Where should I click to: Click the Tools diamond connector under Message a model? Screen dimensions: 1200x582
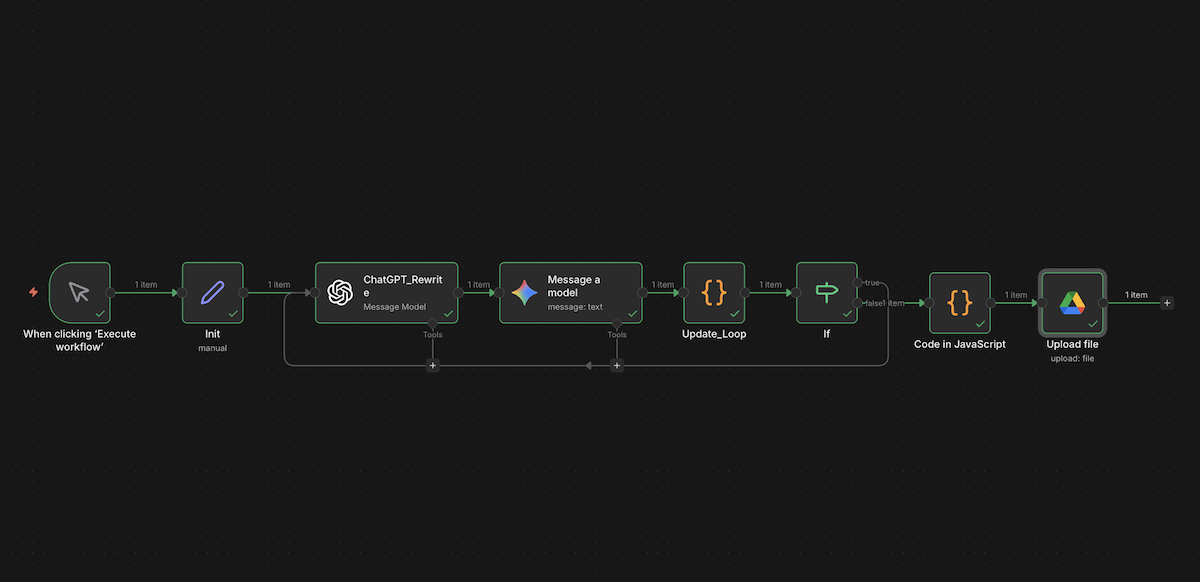pyautogui.click(x=617, y=323)
